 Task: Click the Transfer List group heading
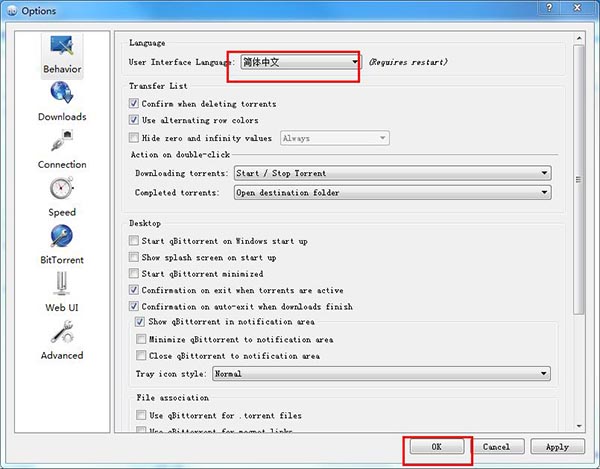[x=158, y=86]
